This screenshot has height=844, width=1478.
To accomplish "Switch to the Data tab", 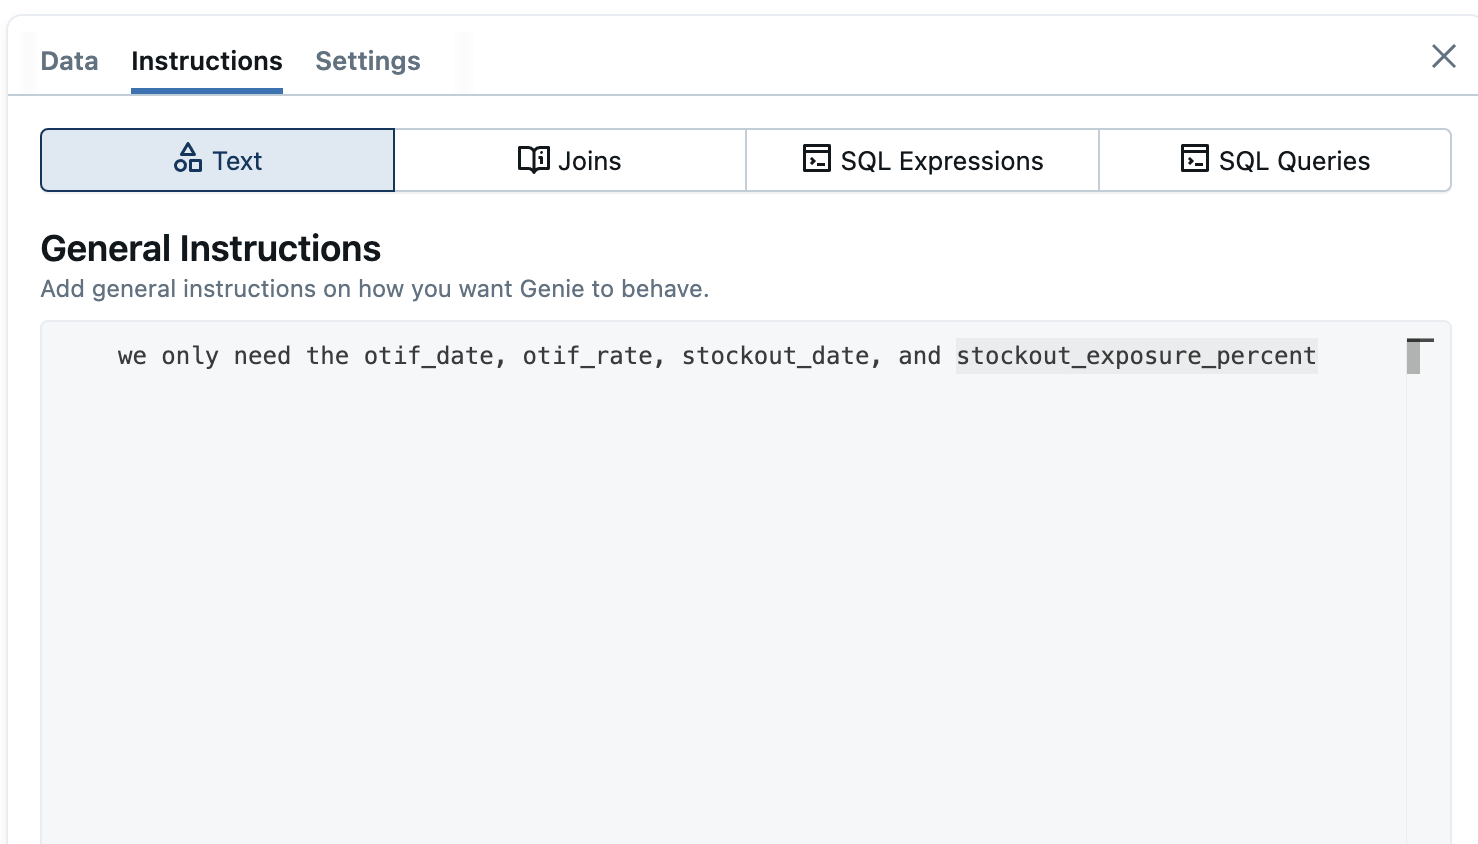I will tap(69, 61).
